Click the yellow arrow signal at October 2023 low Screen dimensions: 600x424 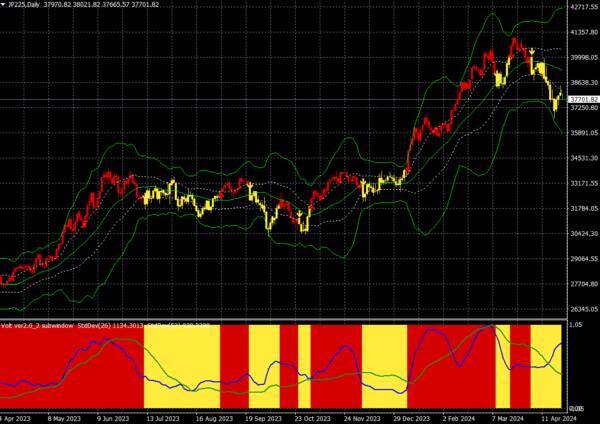coord(300,212)
